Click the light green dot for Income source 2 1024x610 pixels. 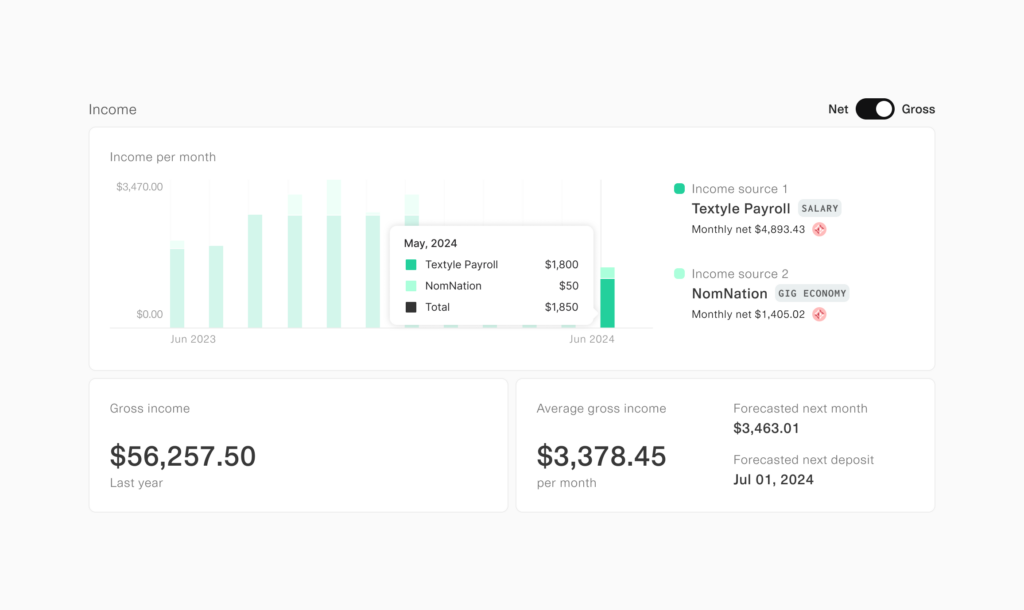tap(680, 273)
